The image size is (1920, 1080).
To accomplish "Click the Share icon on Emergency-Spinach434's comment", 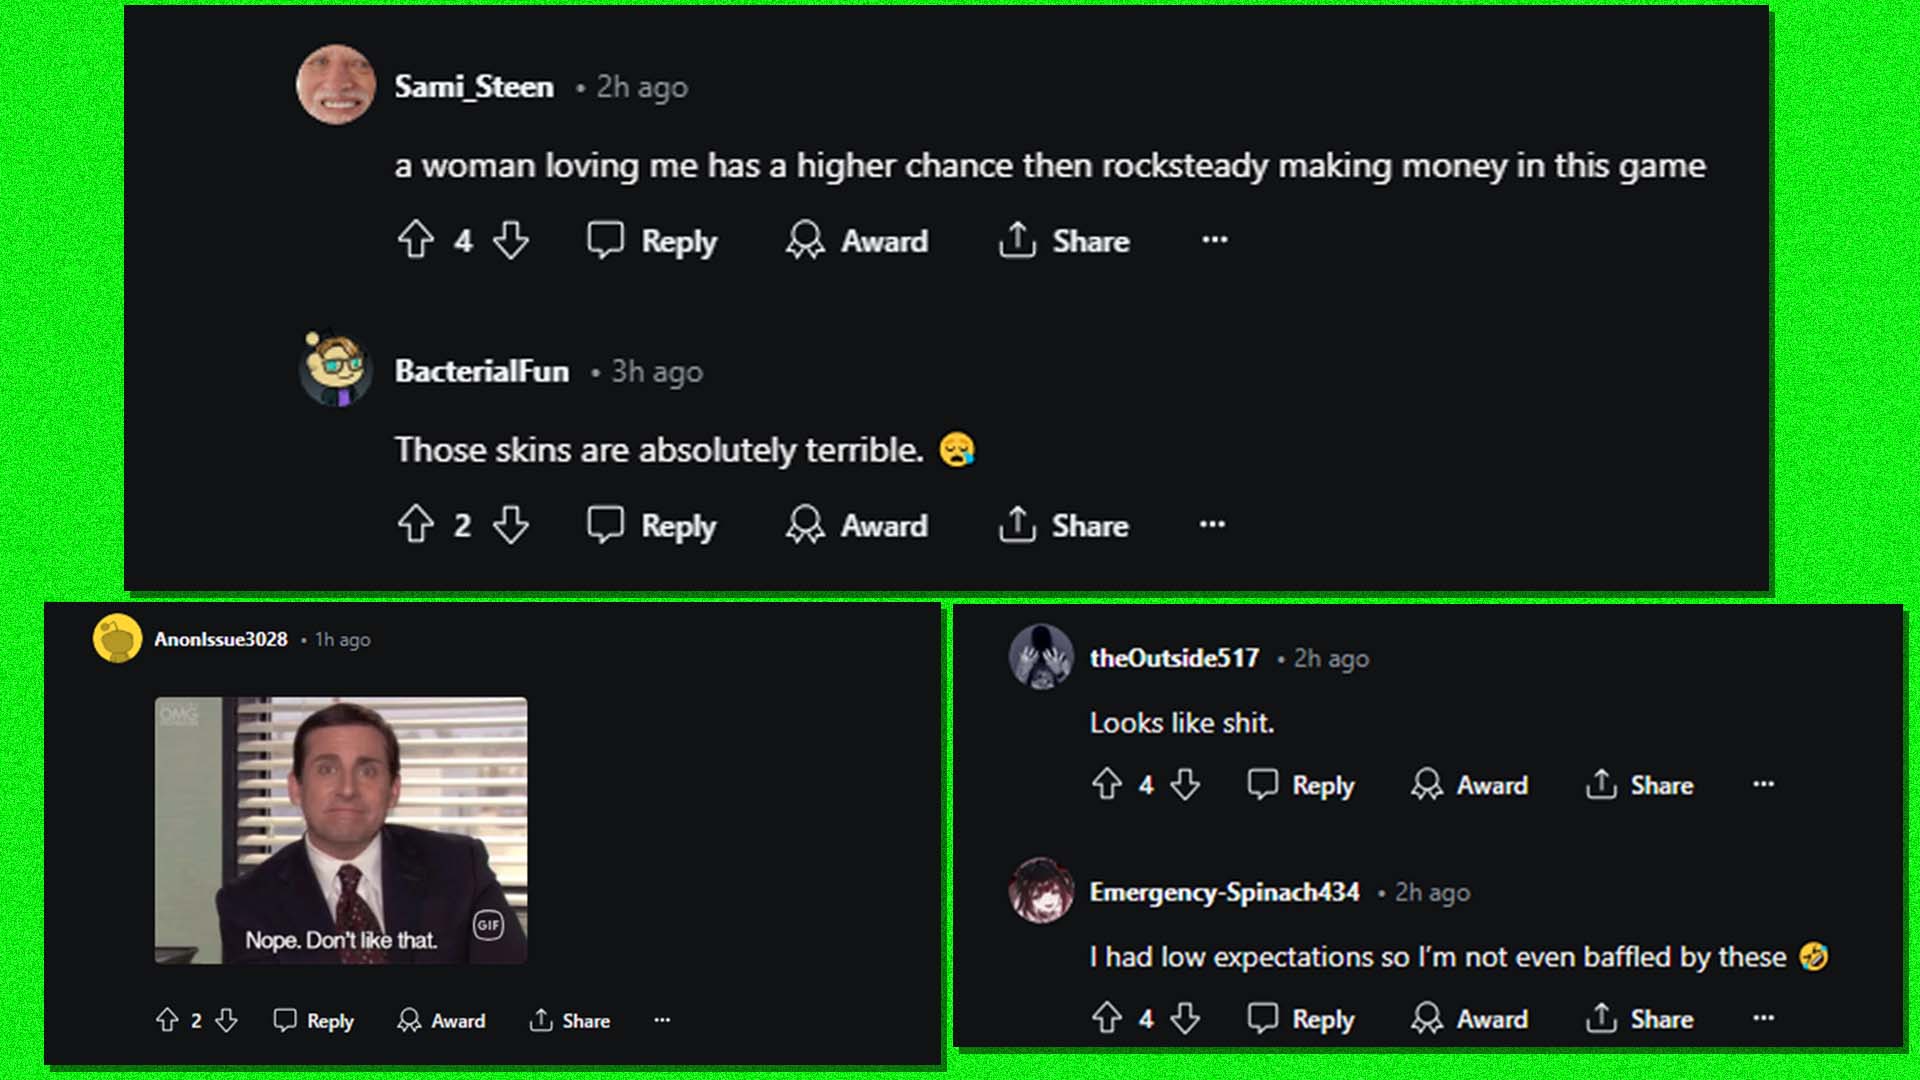I will pos(1601,1019).
